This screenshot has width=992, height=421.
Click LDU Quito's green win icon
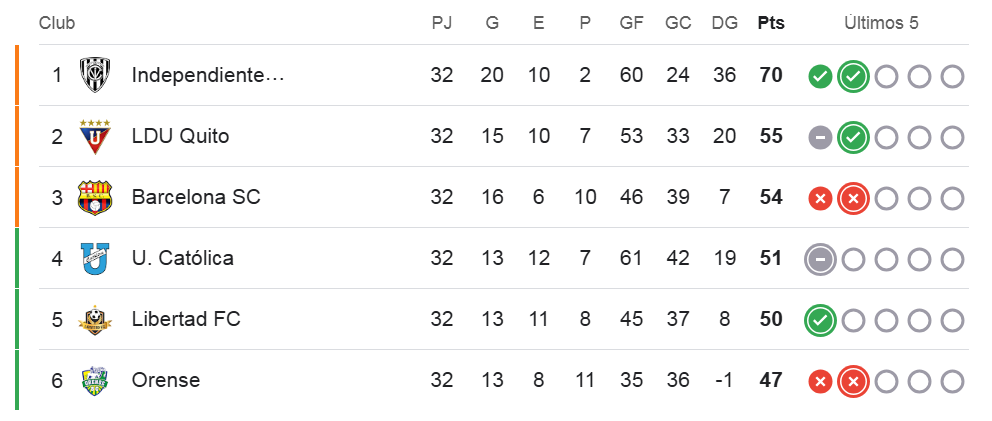coord(853,137)
